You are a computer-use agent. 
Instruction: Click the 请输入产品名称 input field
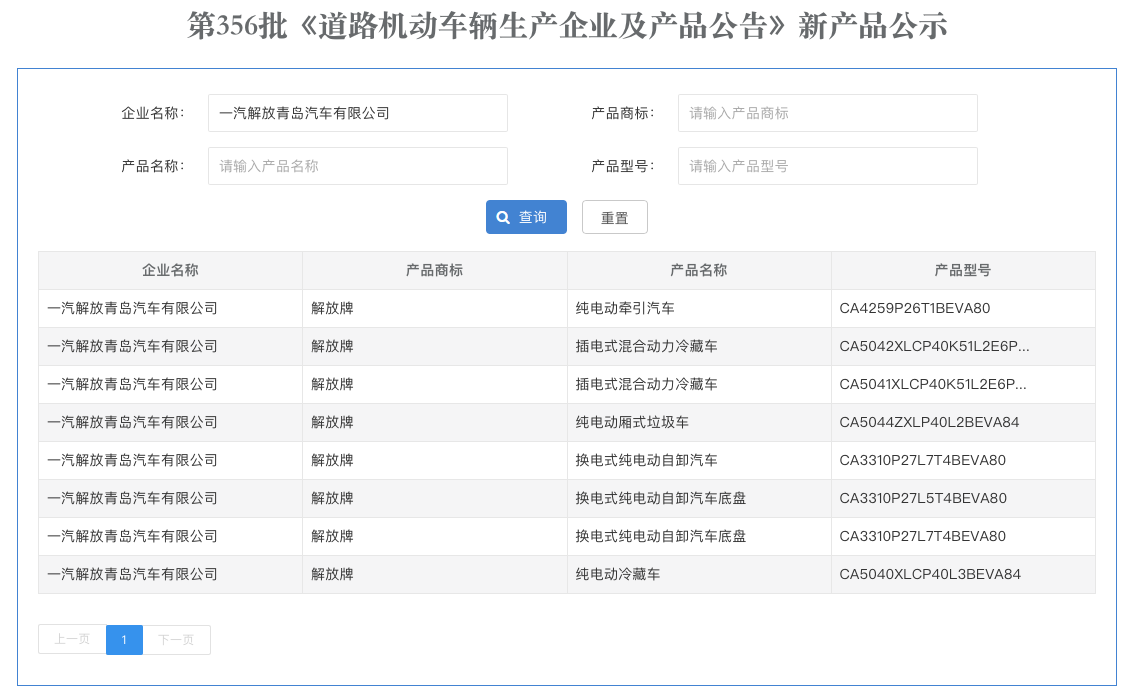click(x=358, y=166)
